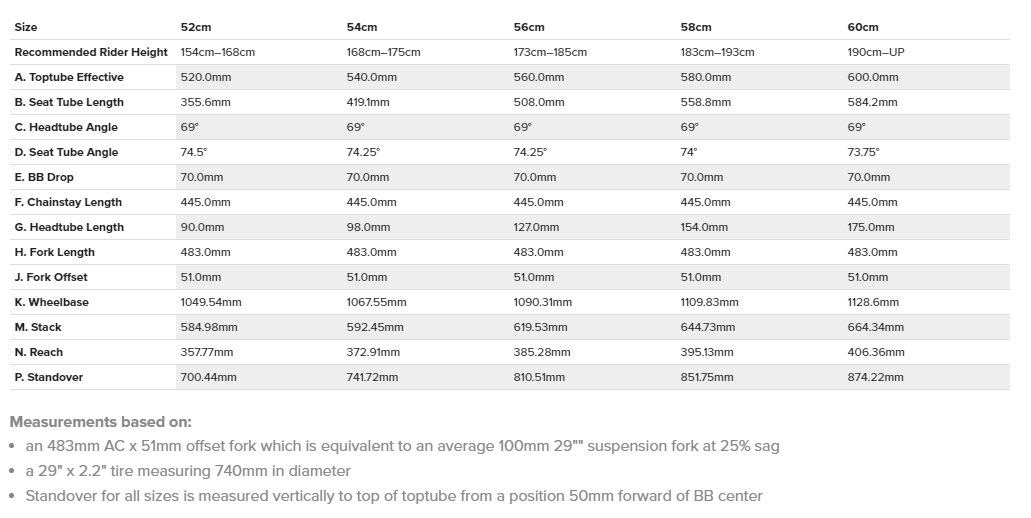Click the 56cm size column header
1031x518 pixels.
(529, 27)
